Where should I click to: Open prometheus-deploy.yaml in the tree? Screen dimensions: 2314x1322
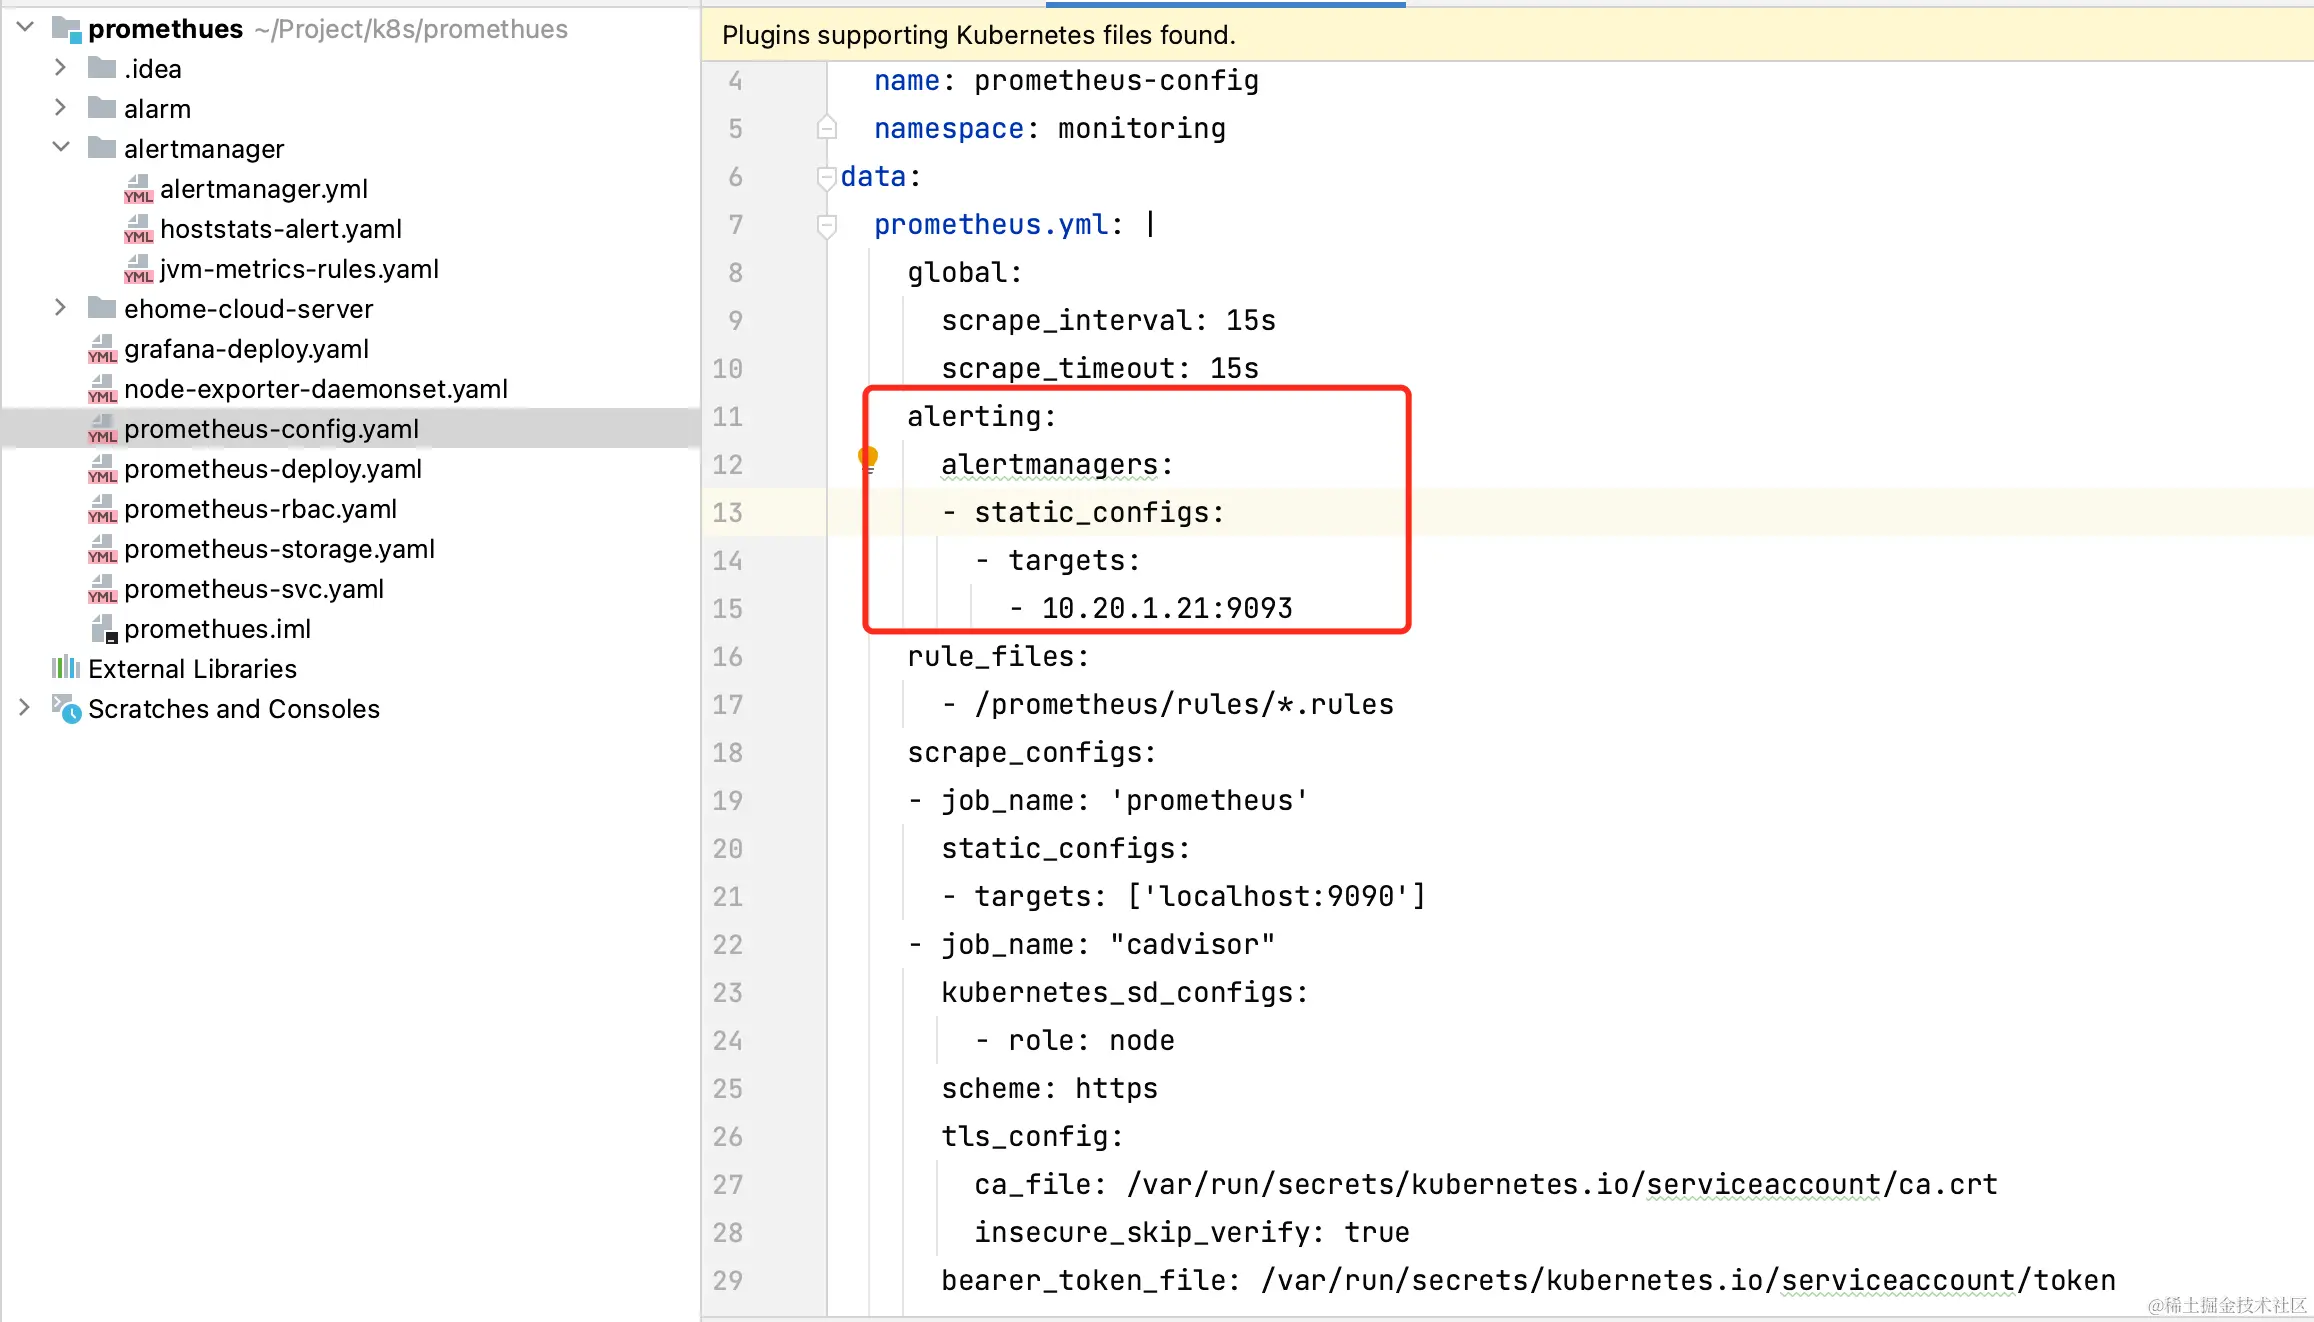click(272, 469)
